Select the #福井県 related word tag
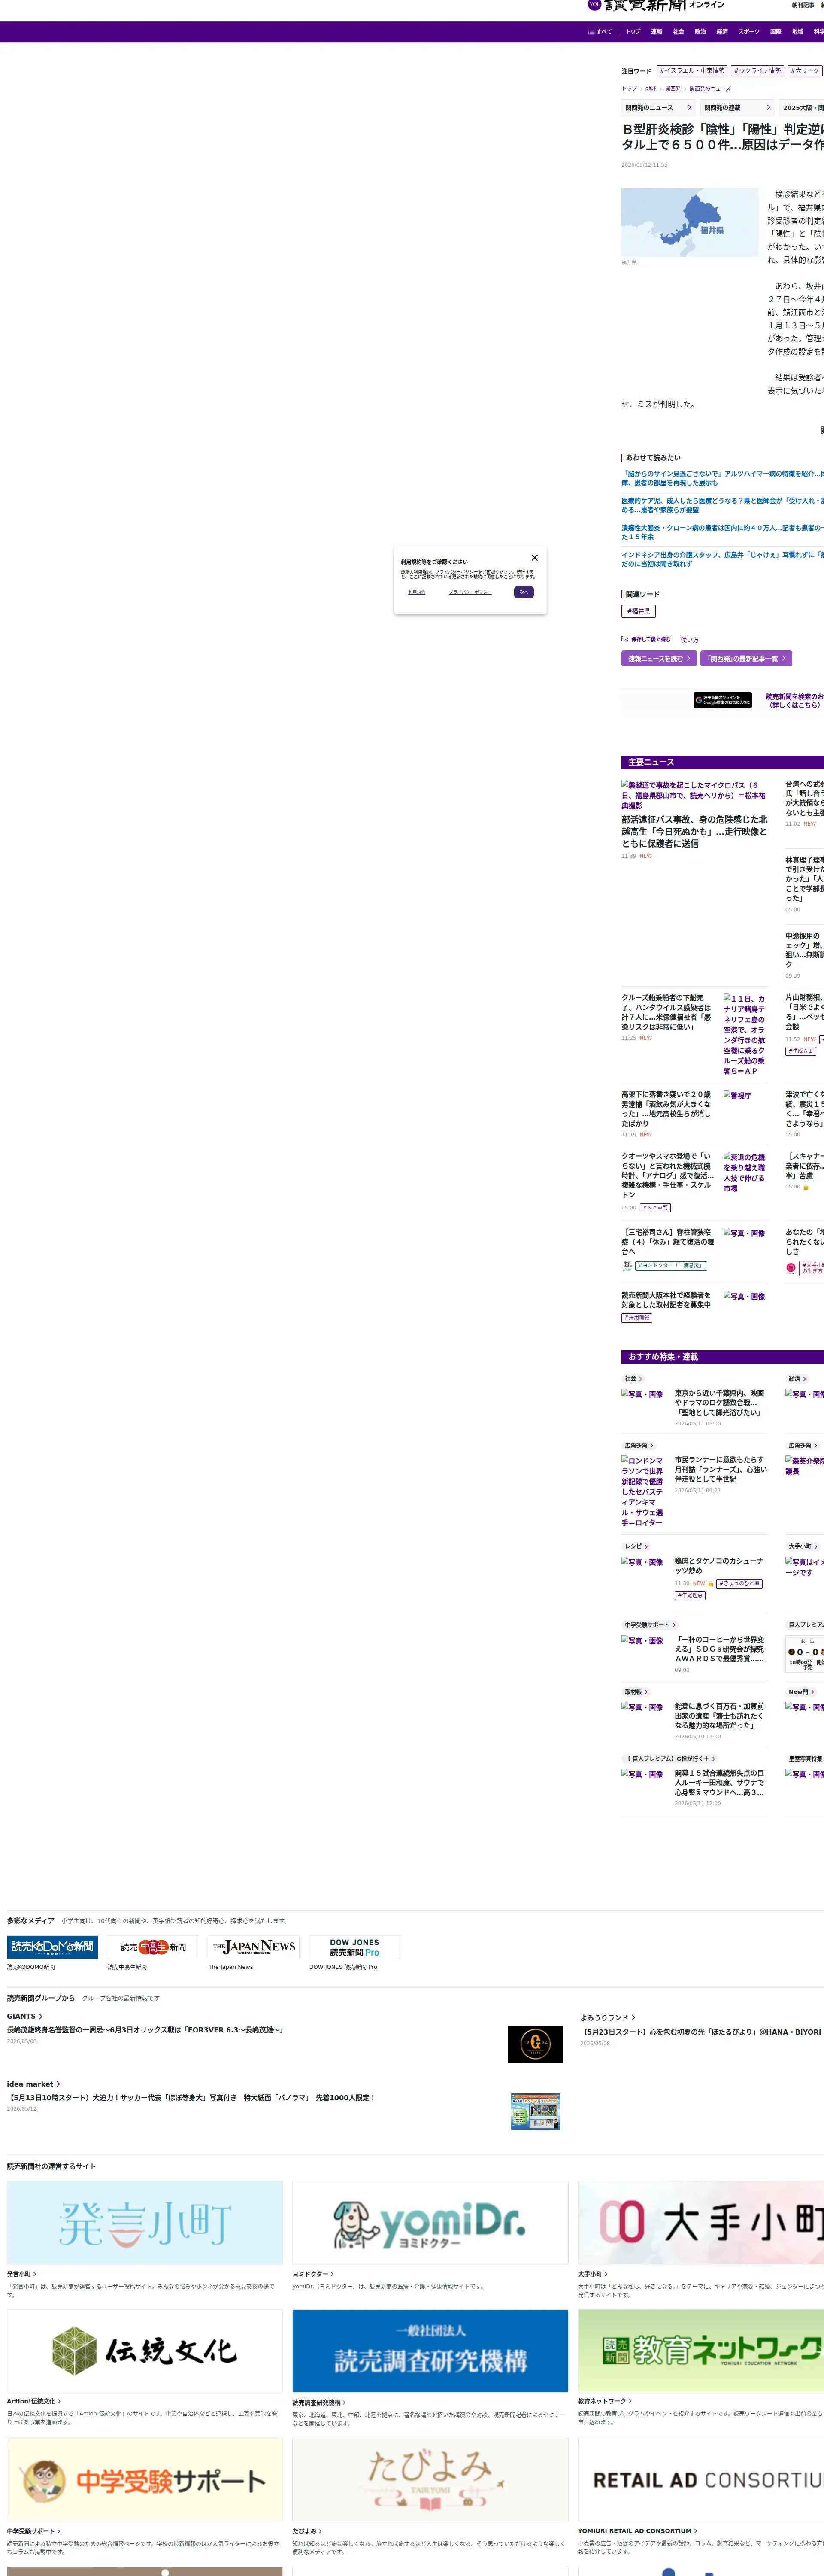This screenshot has height=2576, width=824. (x=638, y=611)
